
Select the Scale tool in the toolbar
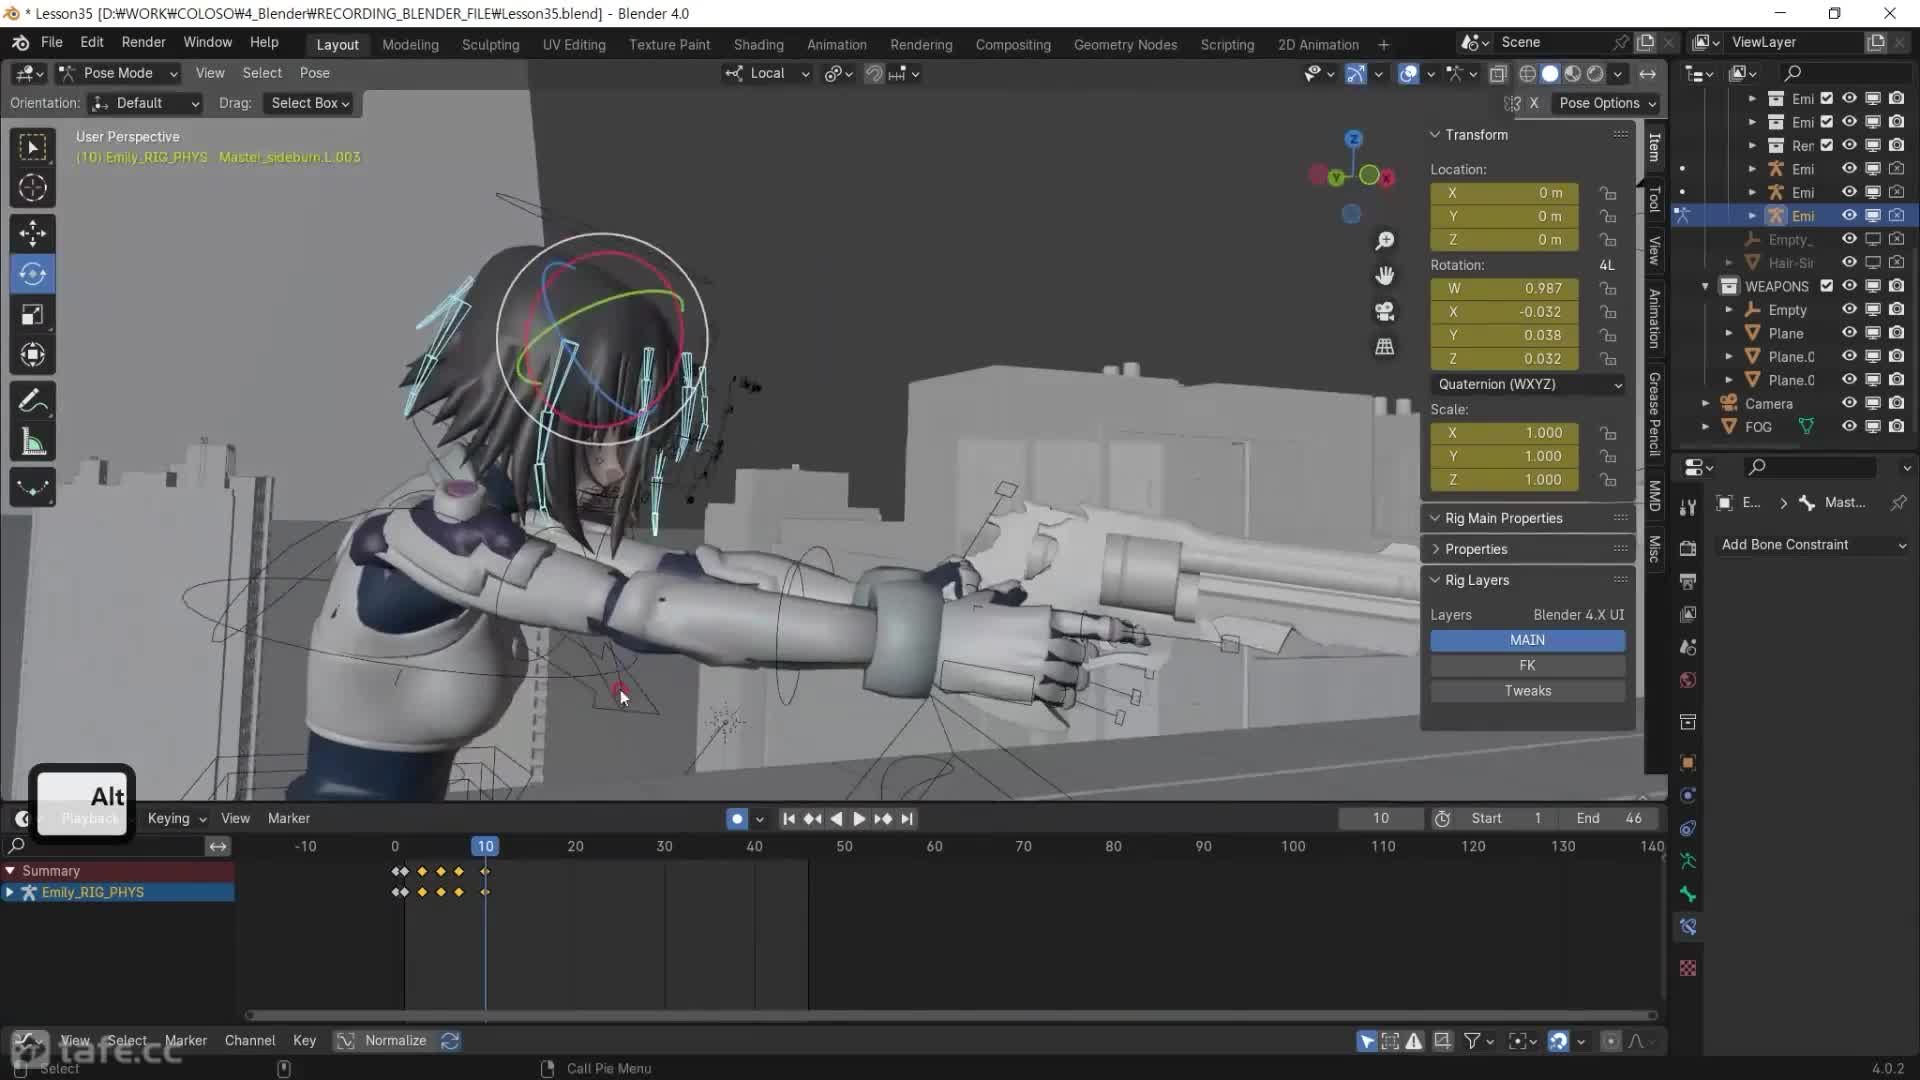32,314
